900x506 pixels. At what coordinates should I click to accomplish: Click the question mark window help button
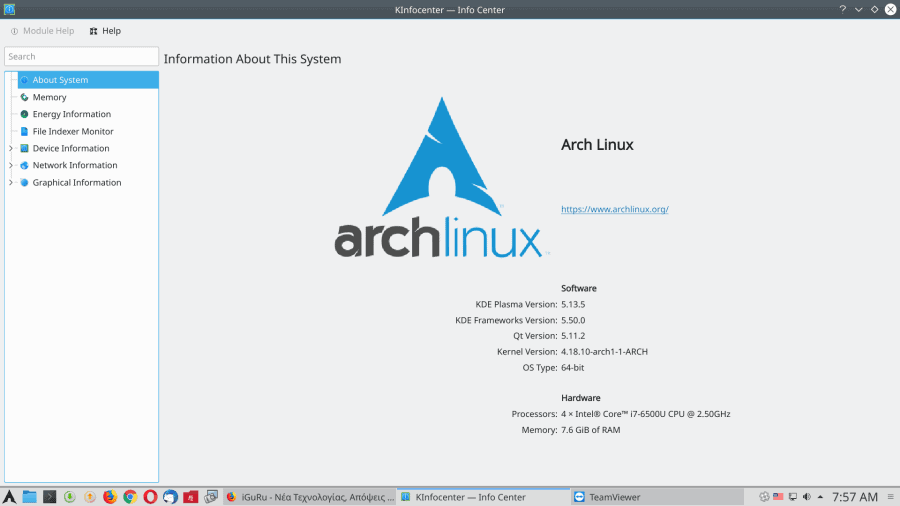843,9
